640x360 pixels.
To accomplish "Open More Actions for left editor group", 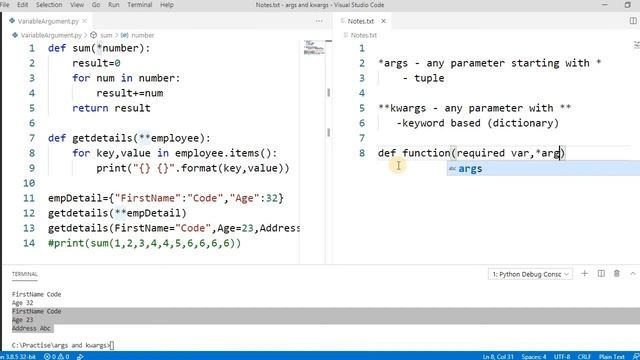I will 319,21.
